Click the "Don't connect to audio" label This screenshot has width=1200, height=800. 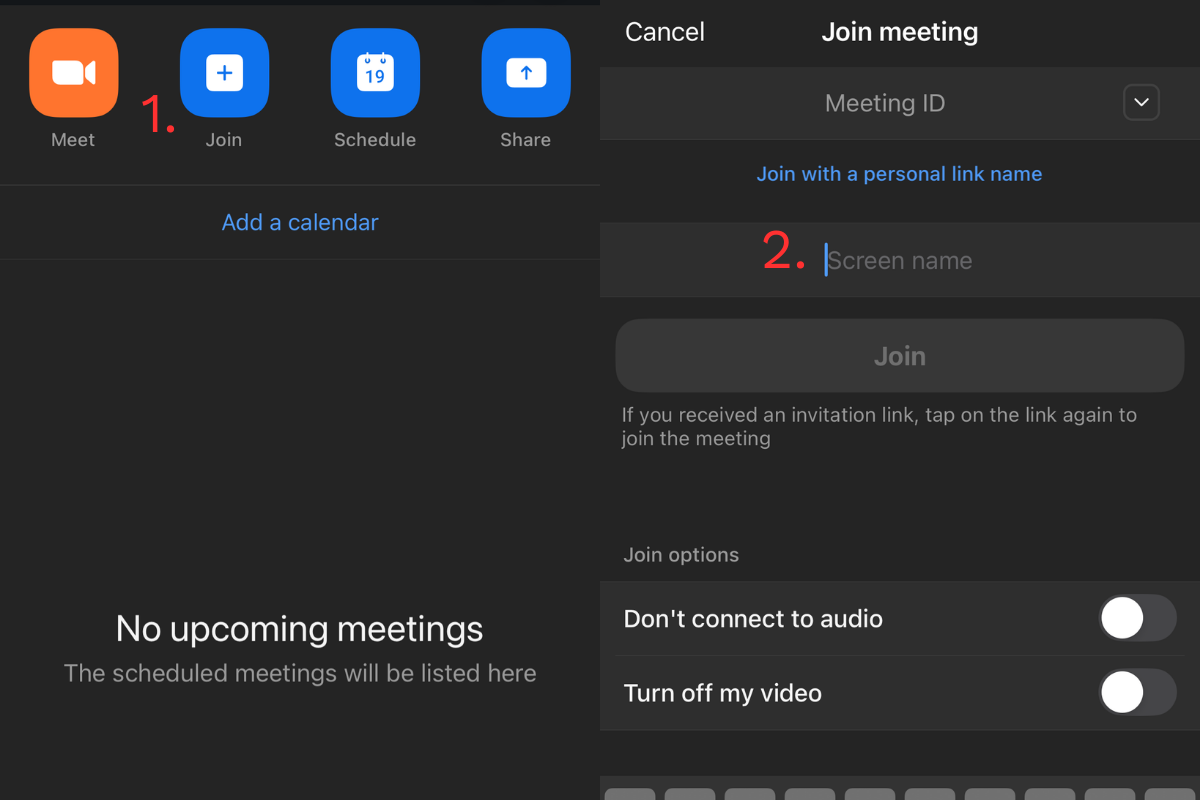753,619
